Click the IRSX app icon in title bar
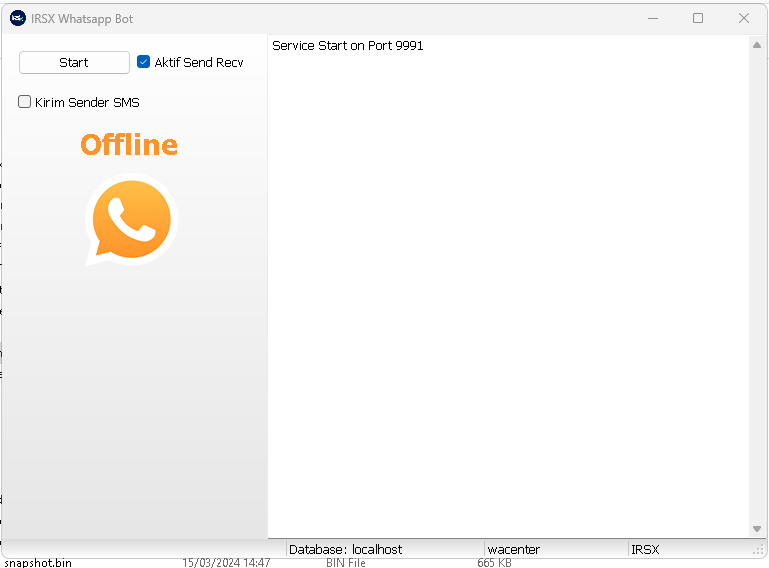Screen dimensions: 769x568 [18, 19]
